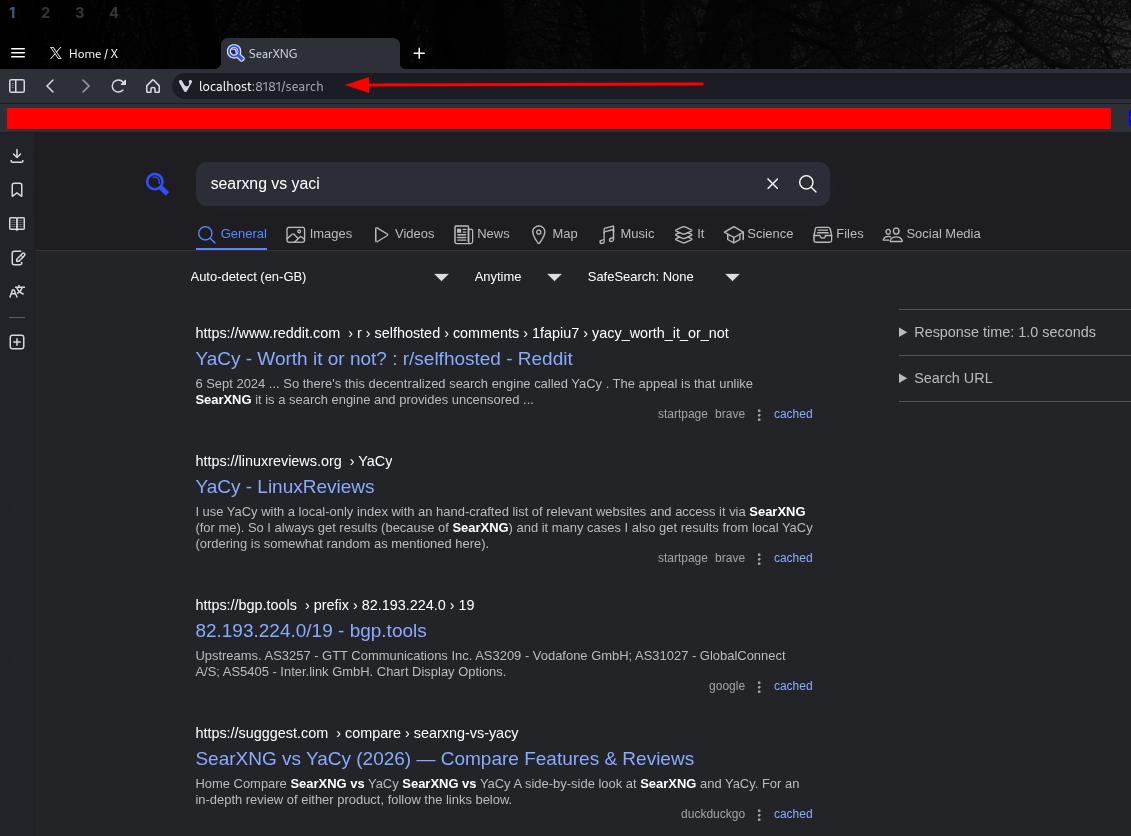The image size is (1131, 836).
Task: Open the SafeSearch level dropdown
Action: pos(663,277)
